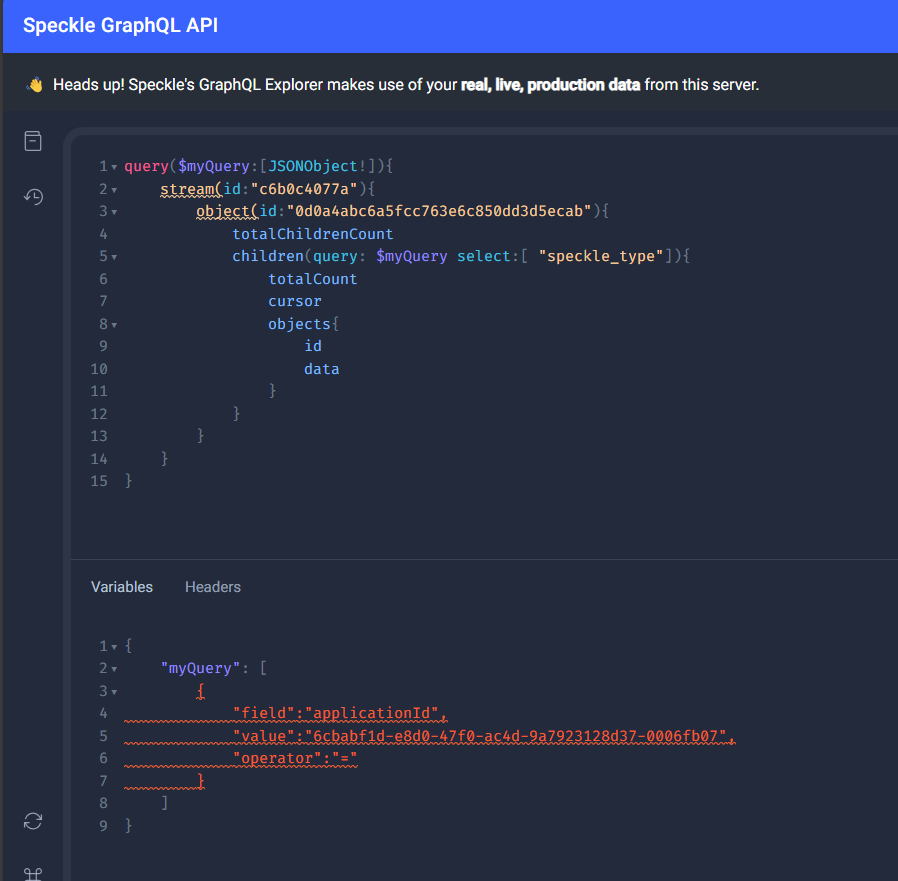Click the JSONObject type name

(x=313, y=166)
